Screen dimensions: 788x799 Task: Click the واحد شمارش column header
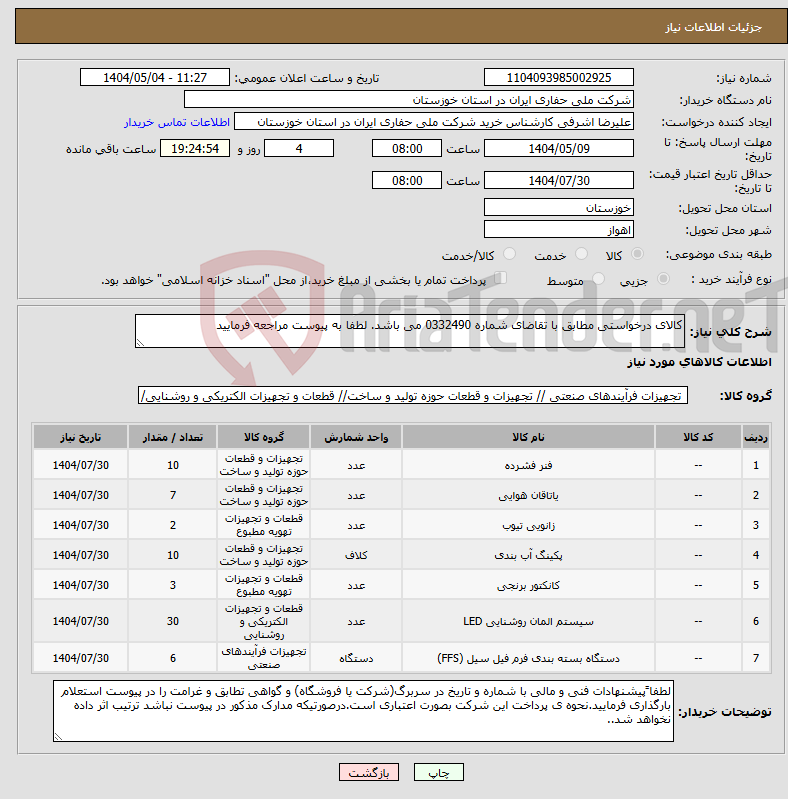(x=356, y=437)
